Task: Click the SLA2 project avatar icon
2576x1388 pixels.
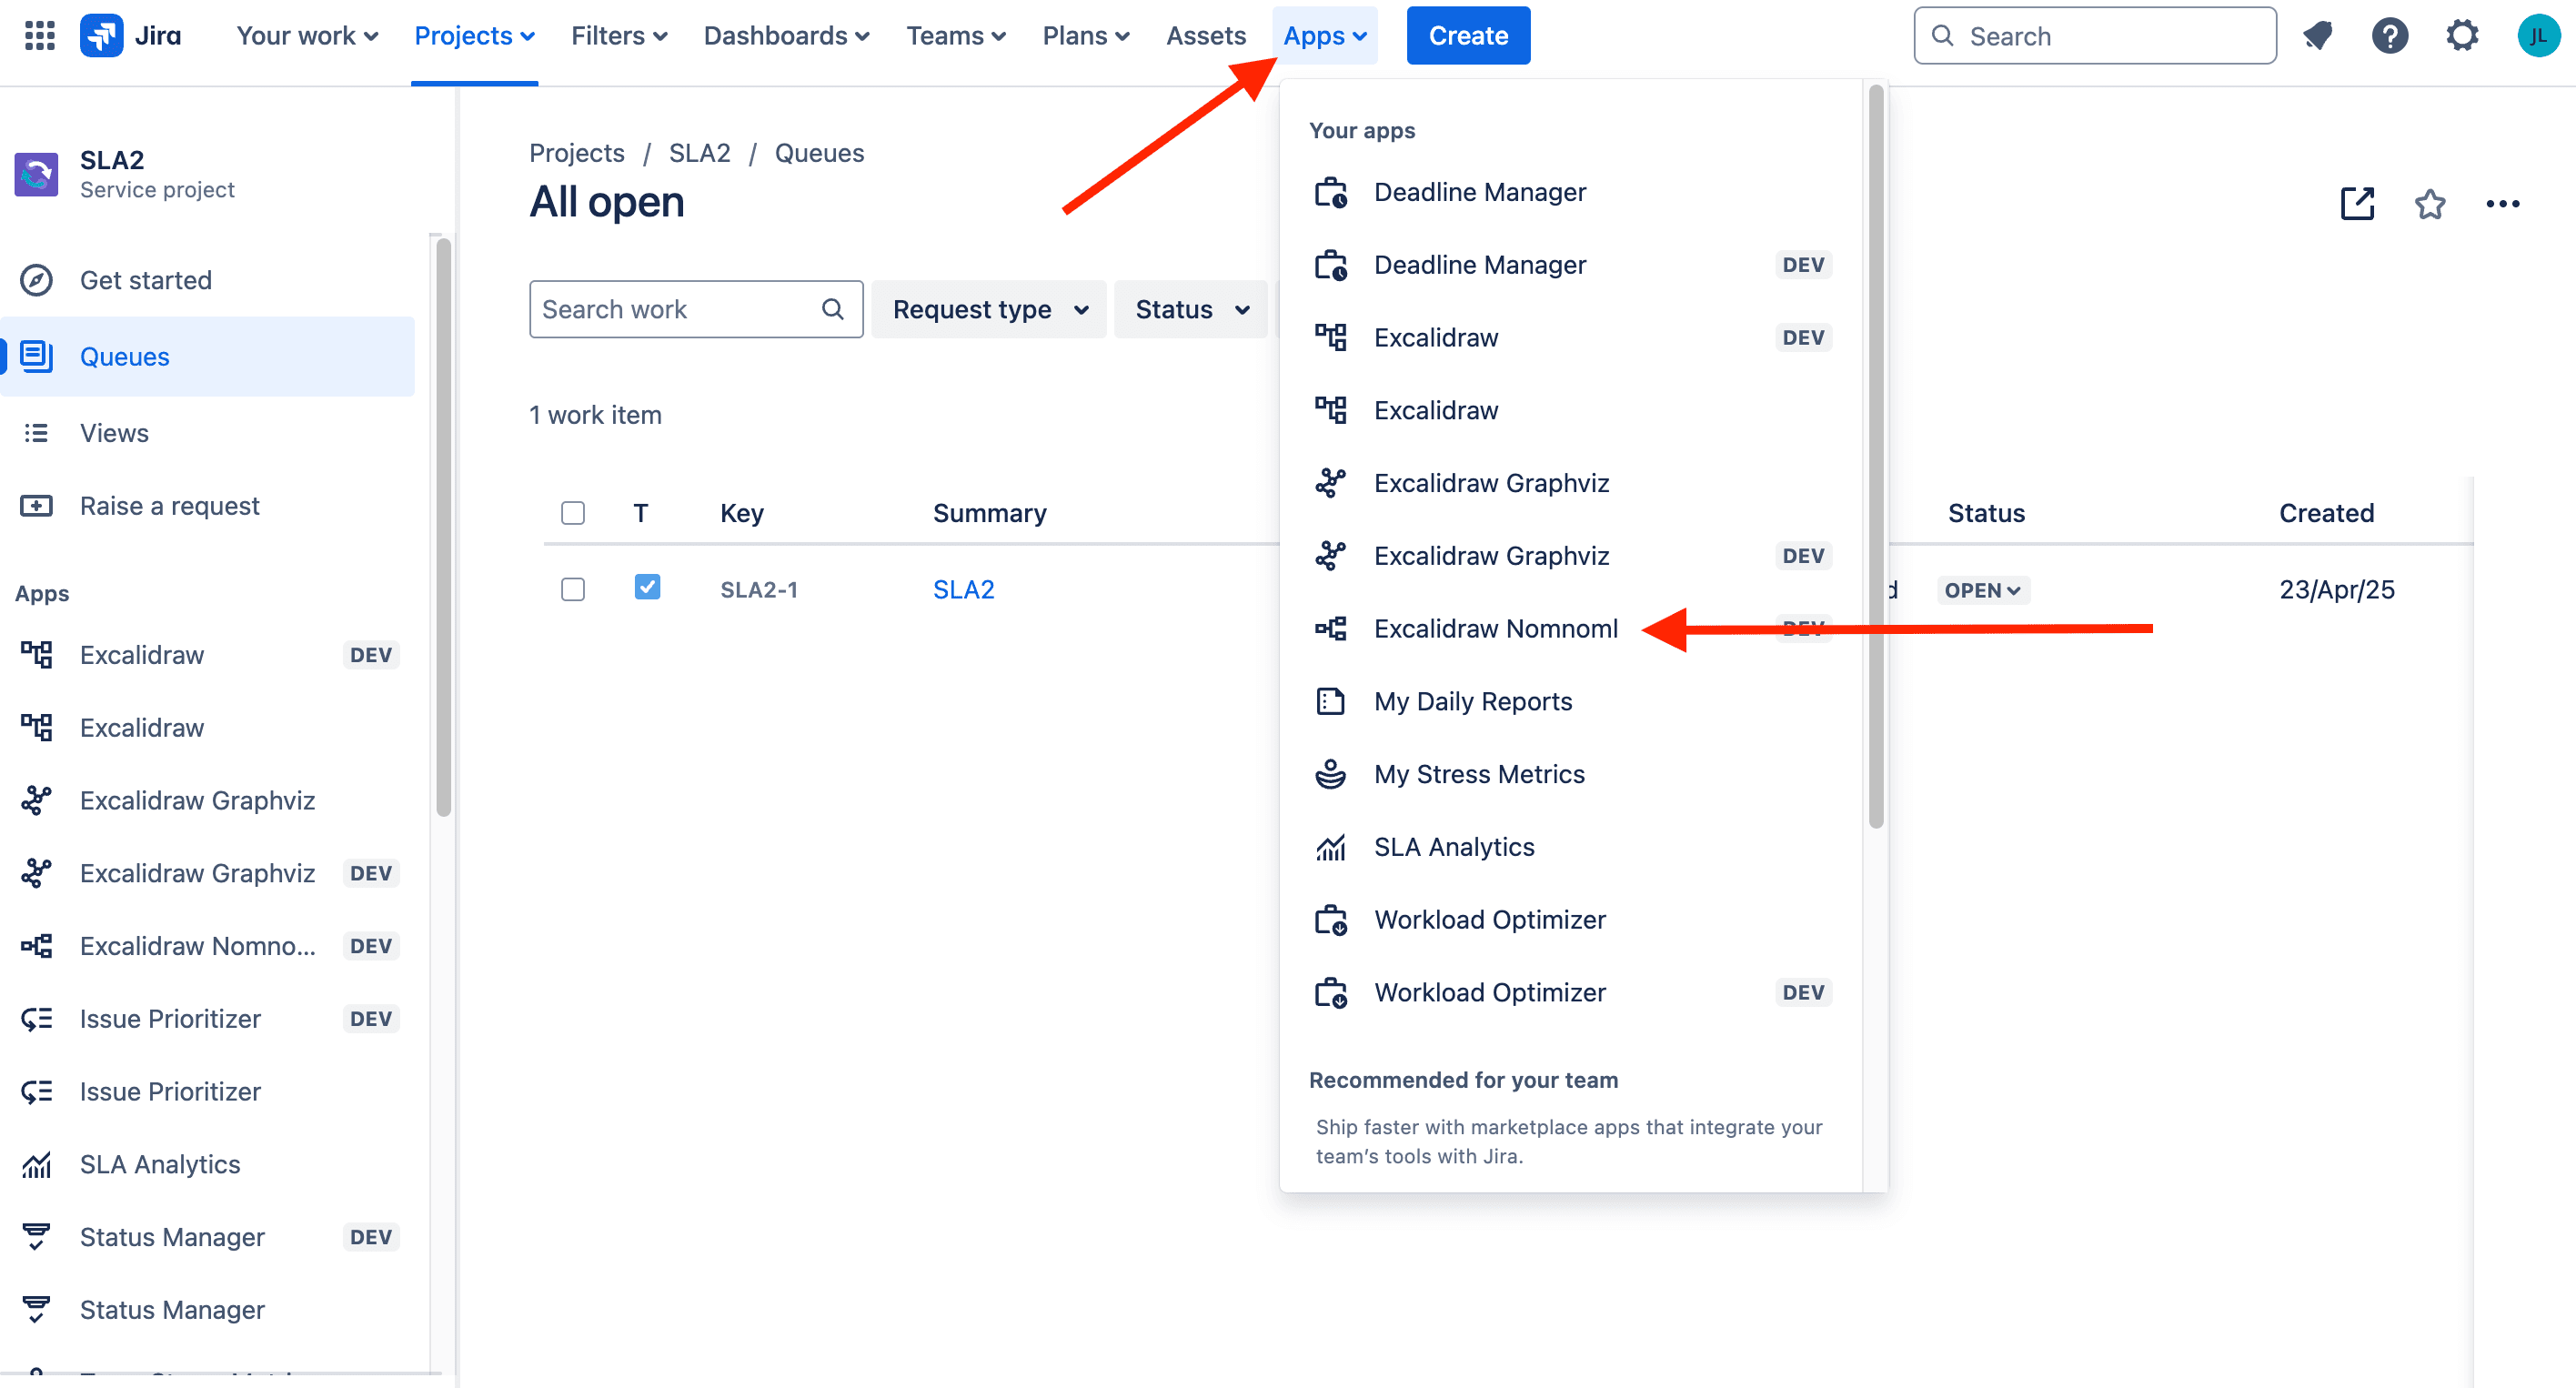Action: click(37, 174)
